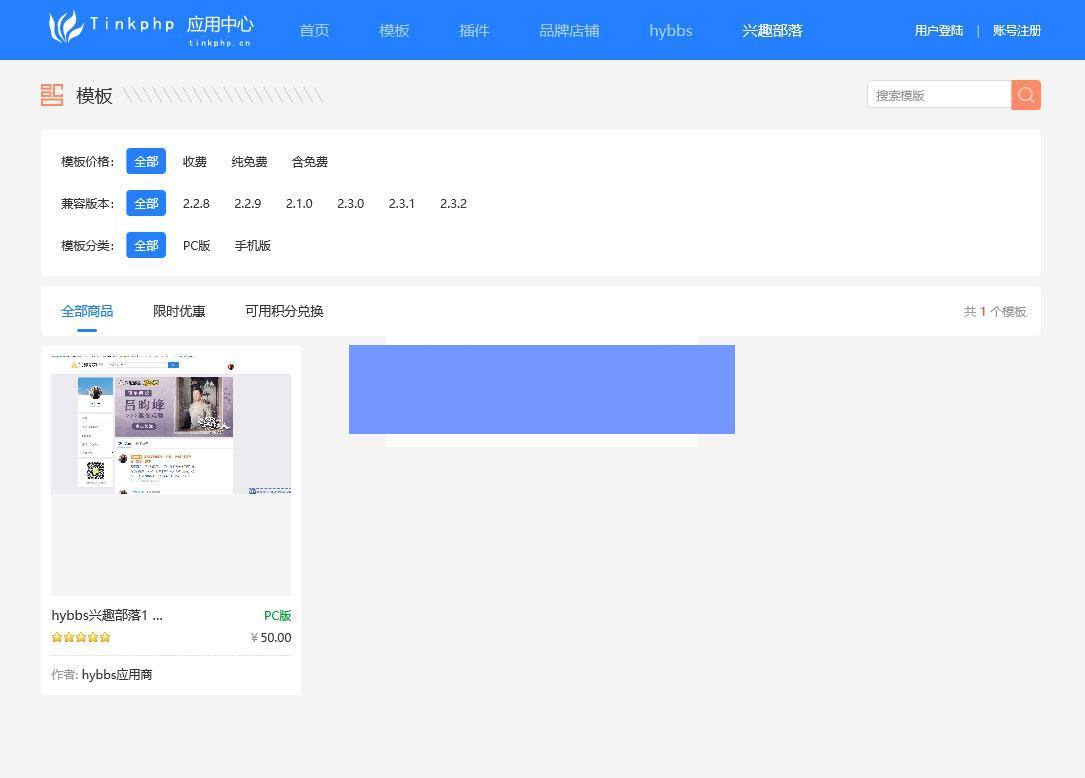Click the 用户登陆 link
Viewport: 1085px width, 778px height.
click(x=938, y=30)
